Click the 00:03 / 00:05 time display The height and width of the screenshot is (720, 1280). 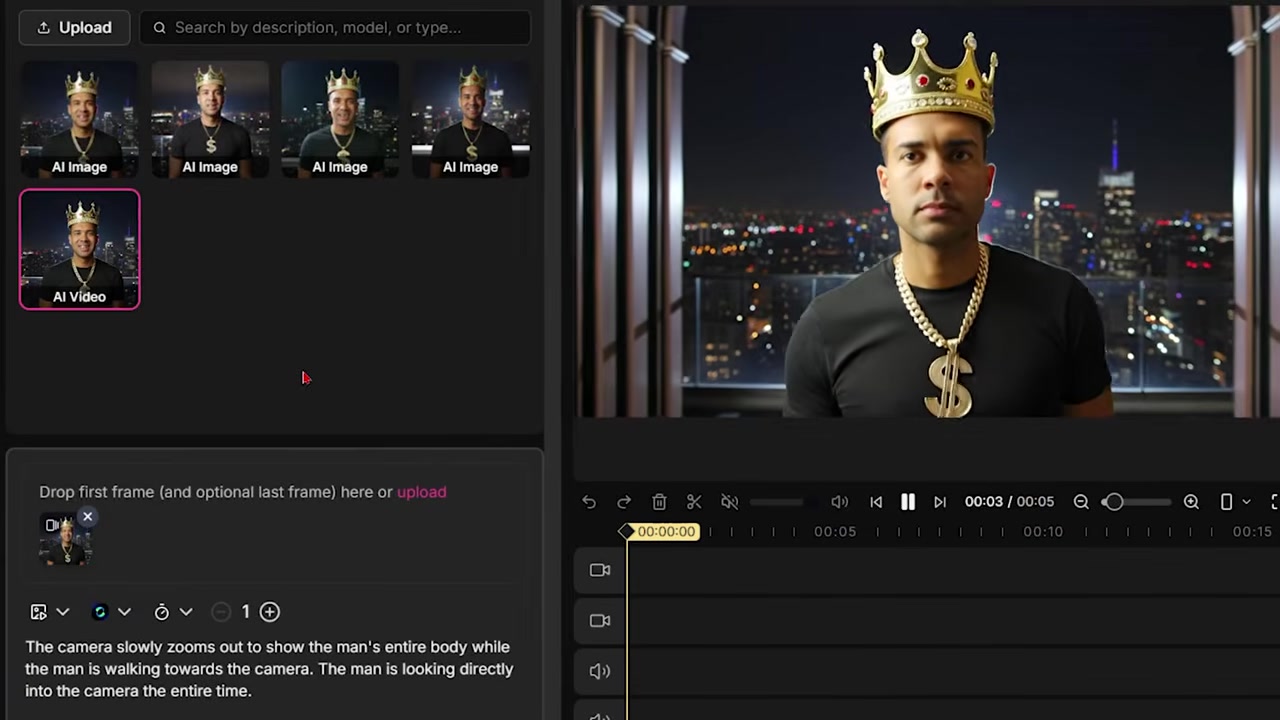click(1009, 502)
